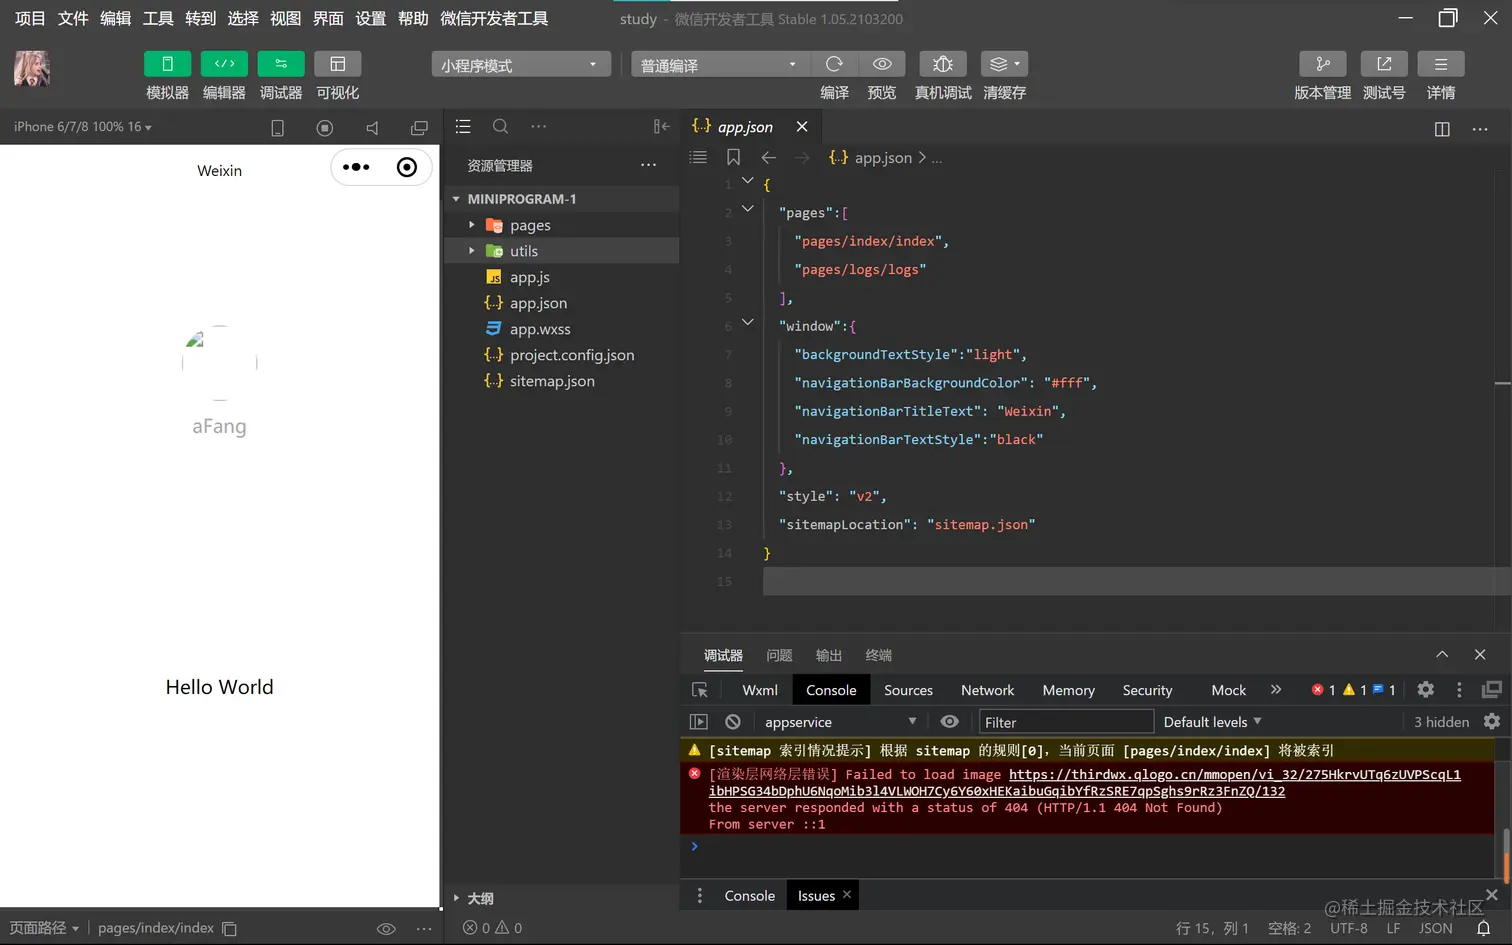The height and width of the screenshot is (945, 1512).
Task: Open the normal compile mode dropdown
Action: coord(720,65)
